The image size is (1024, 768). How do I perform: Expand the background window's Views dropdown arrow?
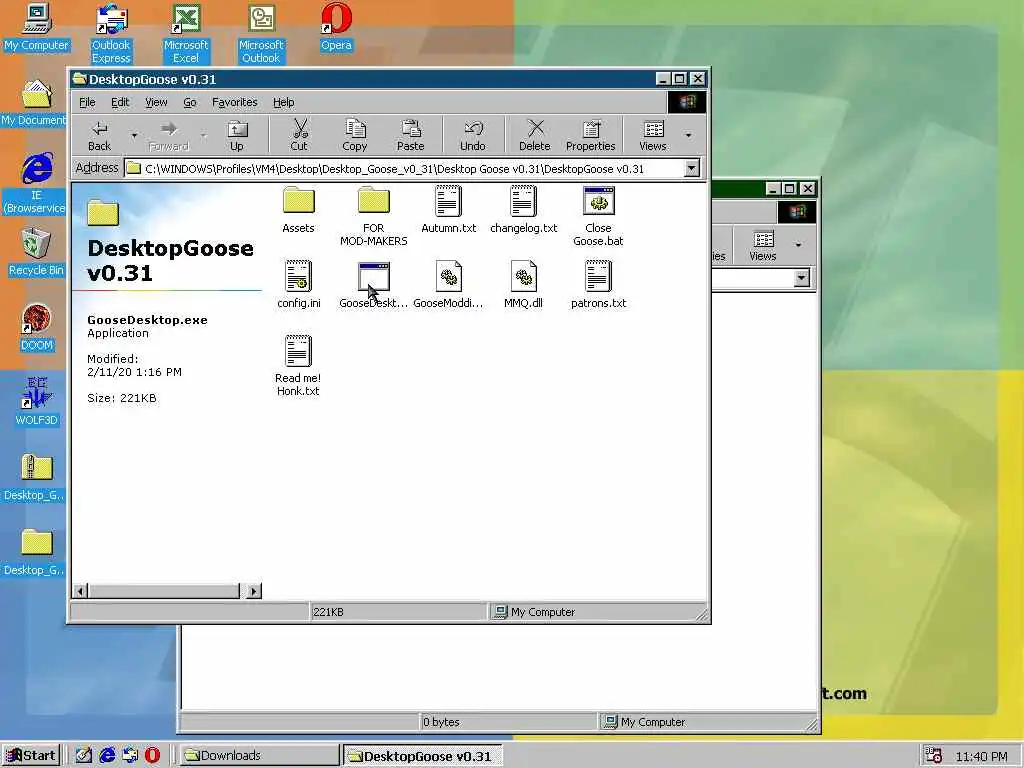point(798,246)
